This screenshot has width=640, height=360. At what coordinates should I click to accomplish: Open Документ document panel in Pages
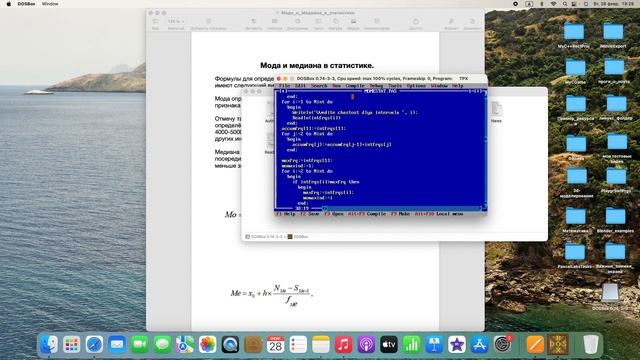(472, 24)
